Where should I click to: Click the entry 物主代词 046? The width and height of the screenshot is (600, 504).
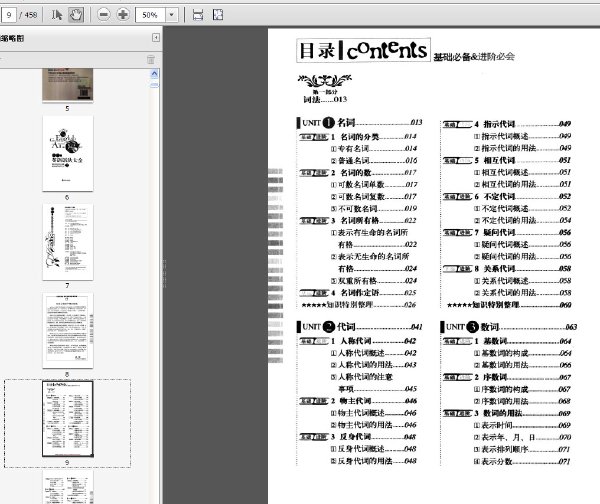coord(358,401)
